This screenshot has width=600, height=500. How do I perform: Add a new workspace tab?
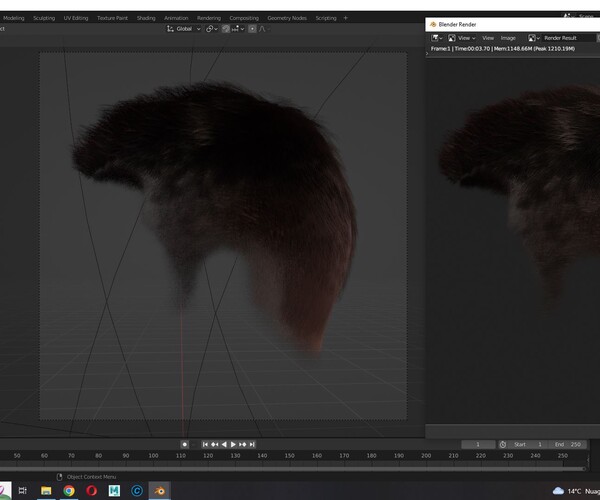(346, 18)
